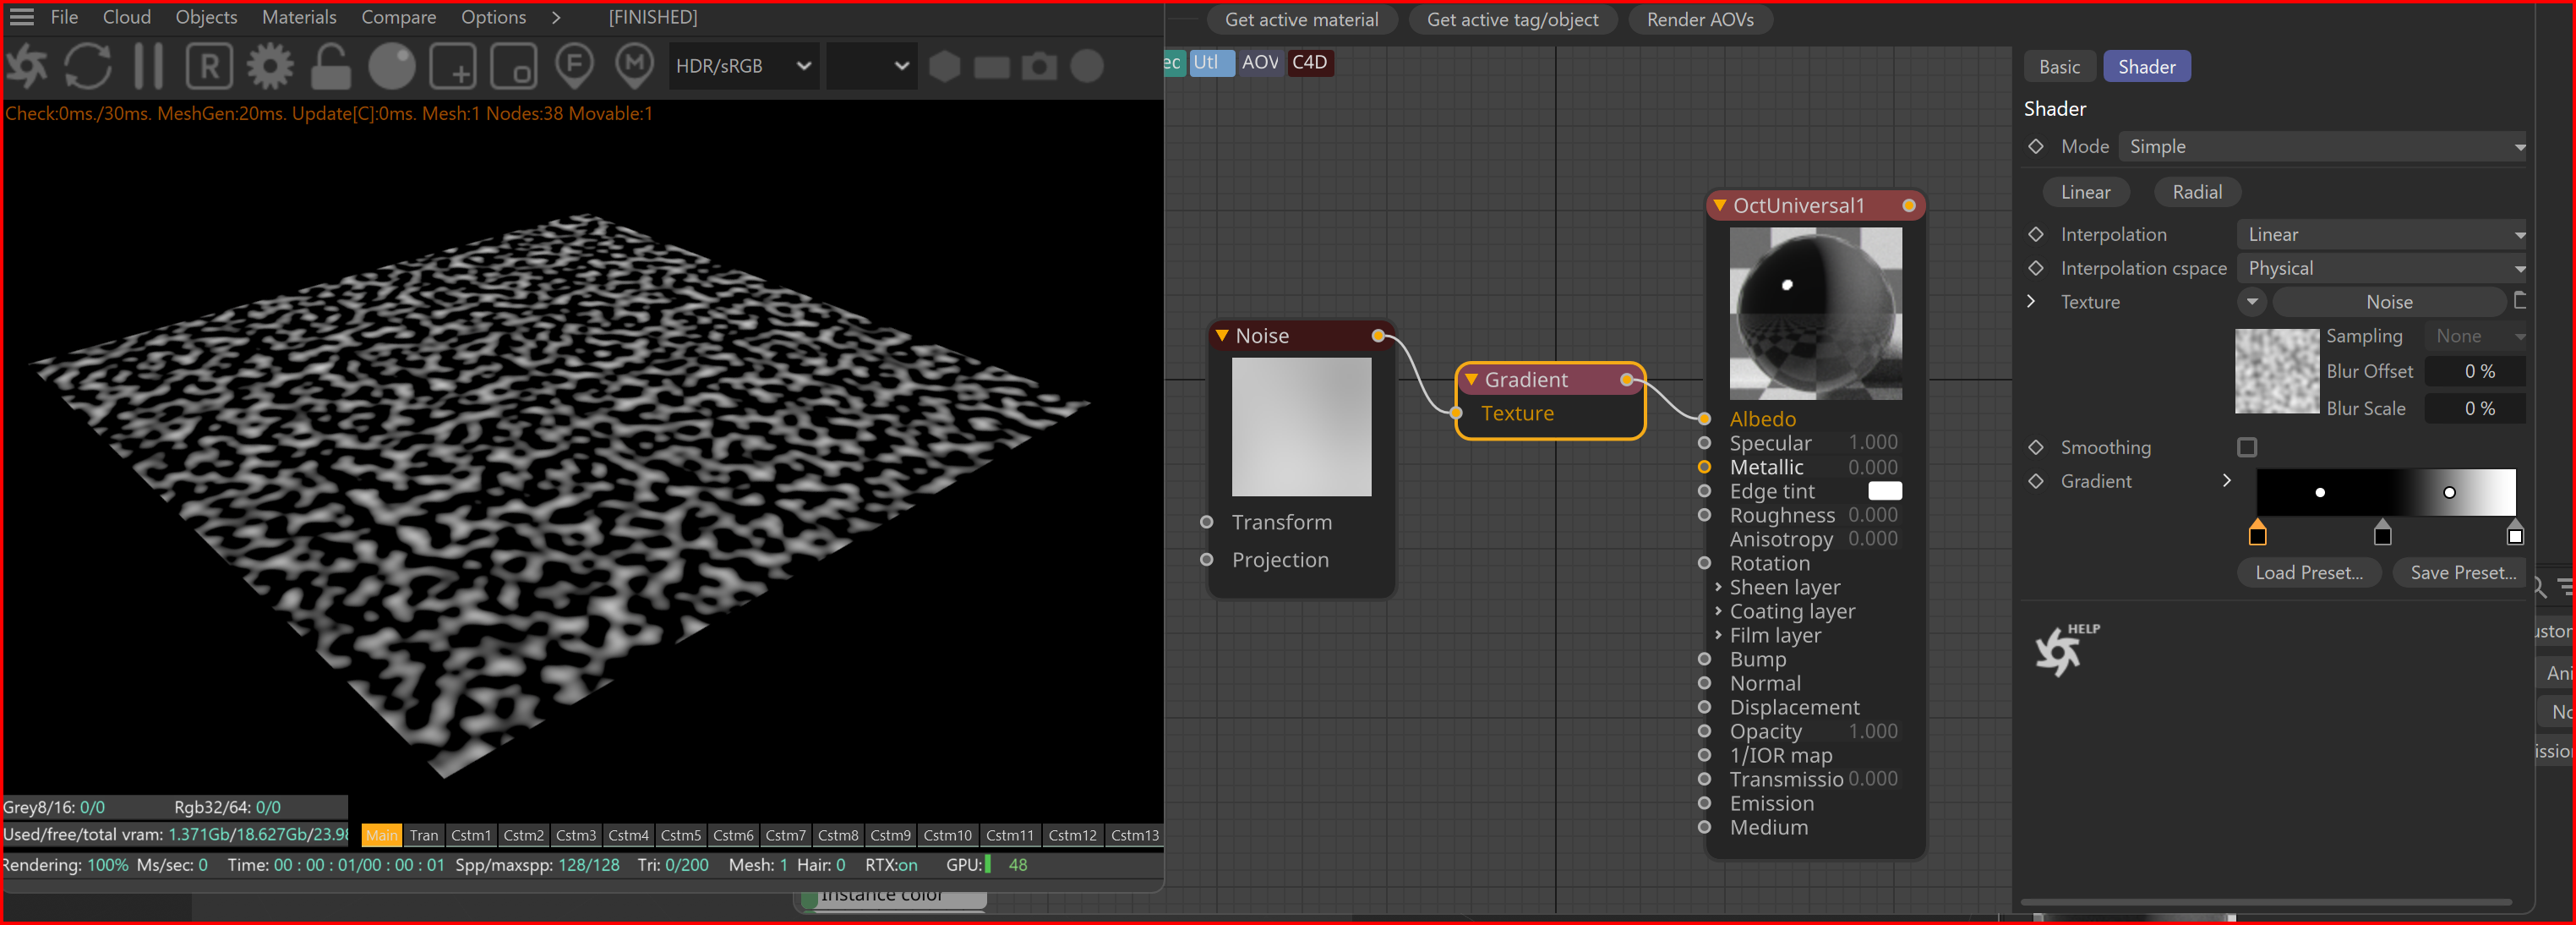The height and width of the screenshot is (925, 2576).
Task: Toggle the Smoothing checkbox
Action: (x=2247, y=447)
